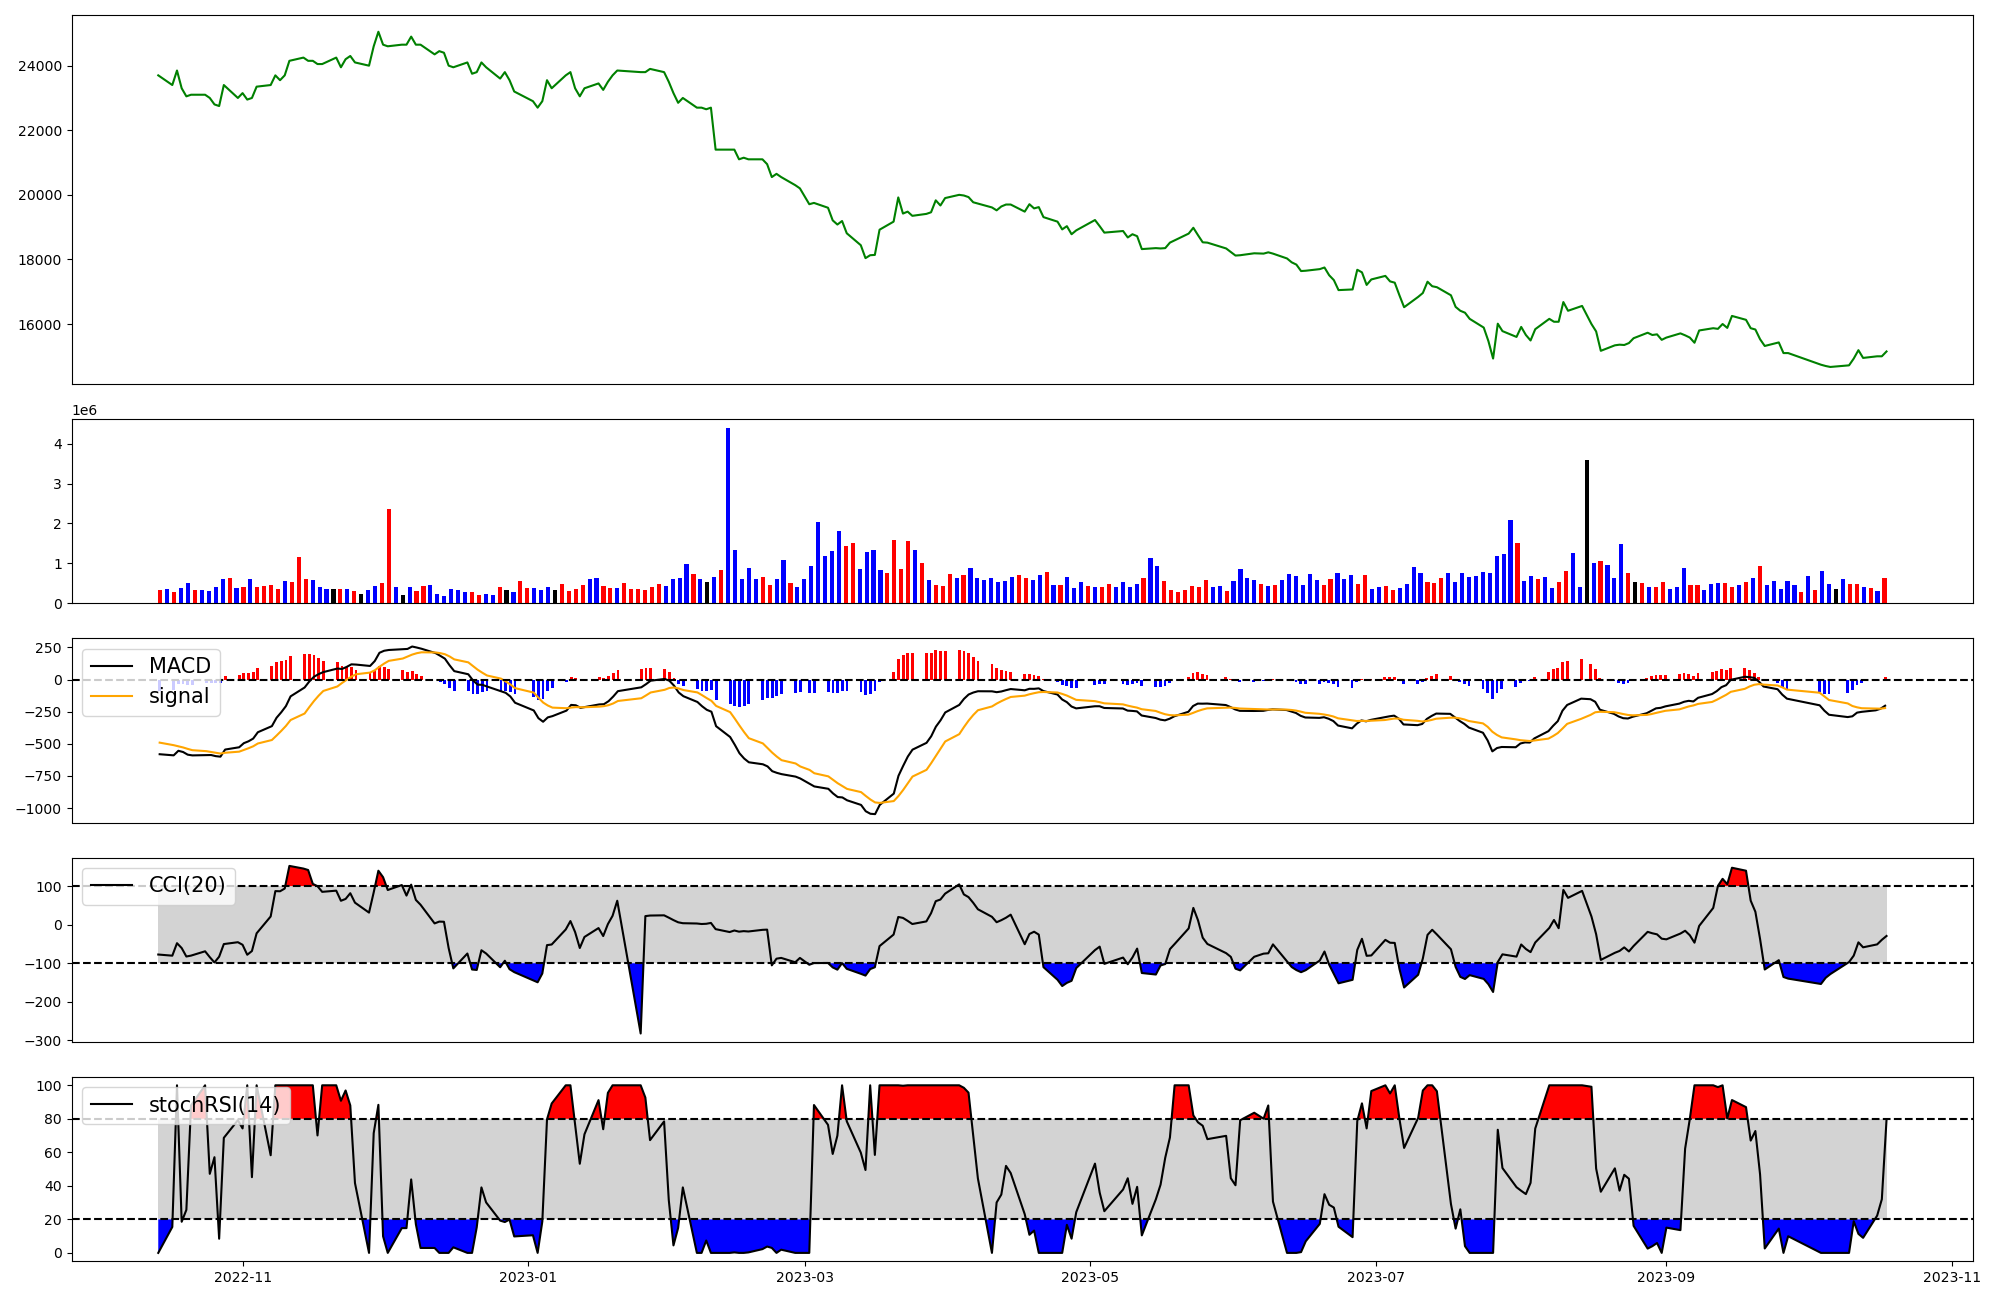Click the −1000 MACD axis label
The height and width of the screenshot is (1300, 2000).
point(38,809)
